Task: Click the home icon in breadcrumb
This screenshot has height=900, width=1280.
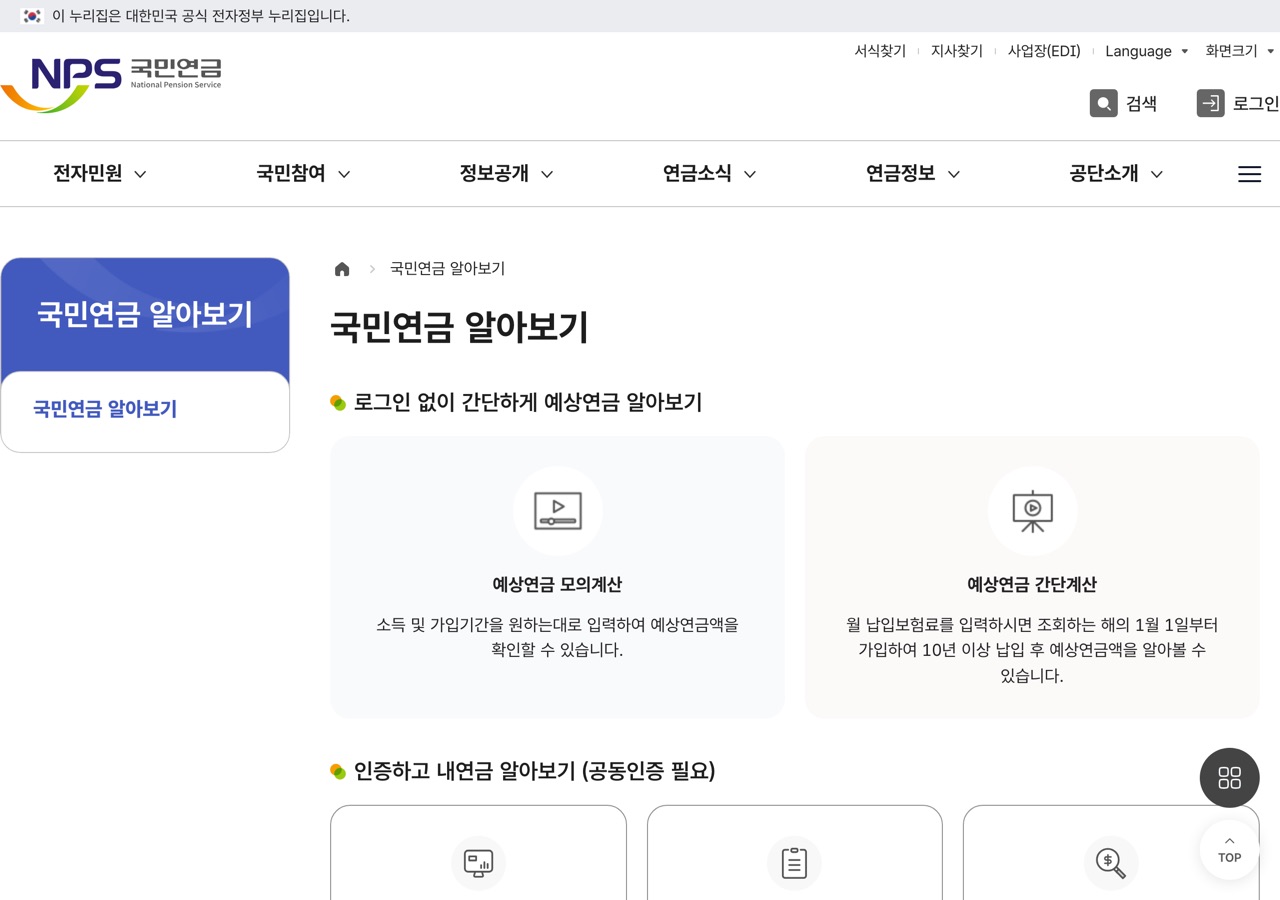Action: [342, 269]
